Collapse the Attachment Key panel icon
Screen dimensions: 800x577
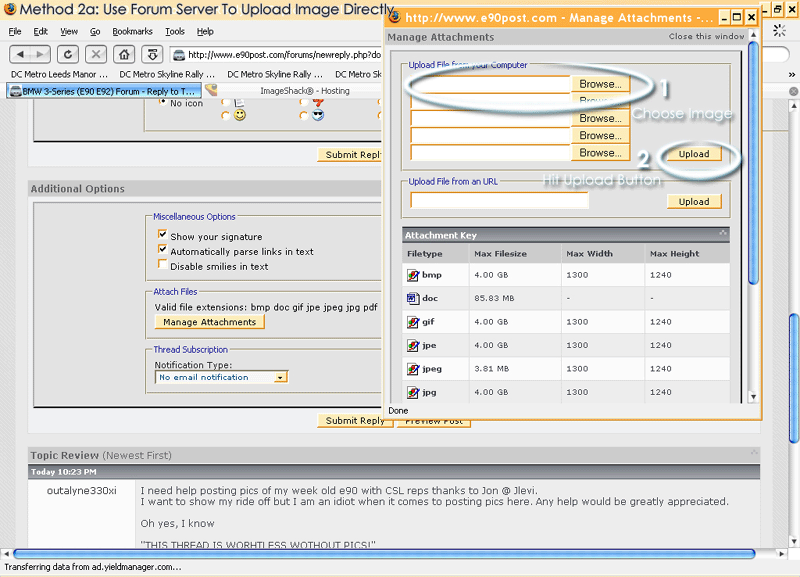(x=723, y=233)
